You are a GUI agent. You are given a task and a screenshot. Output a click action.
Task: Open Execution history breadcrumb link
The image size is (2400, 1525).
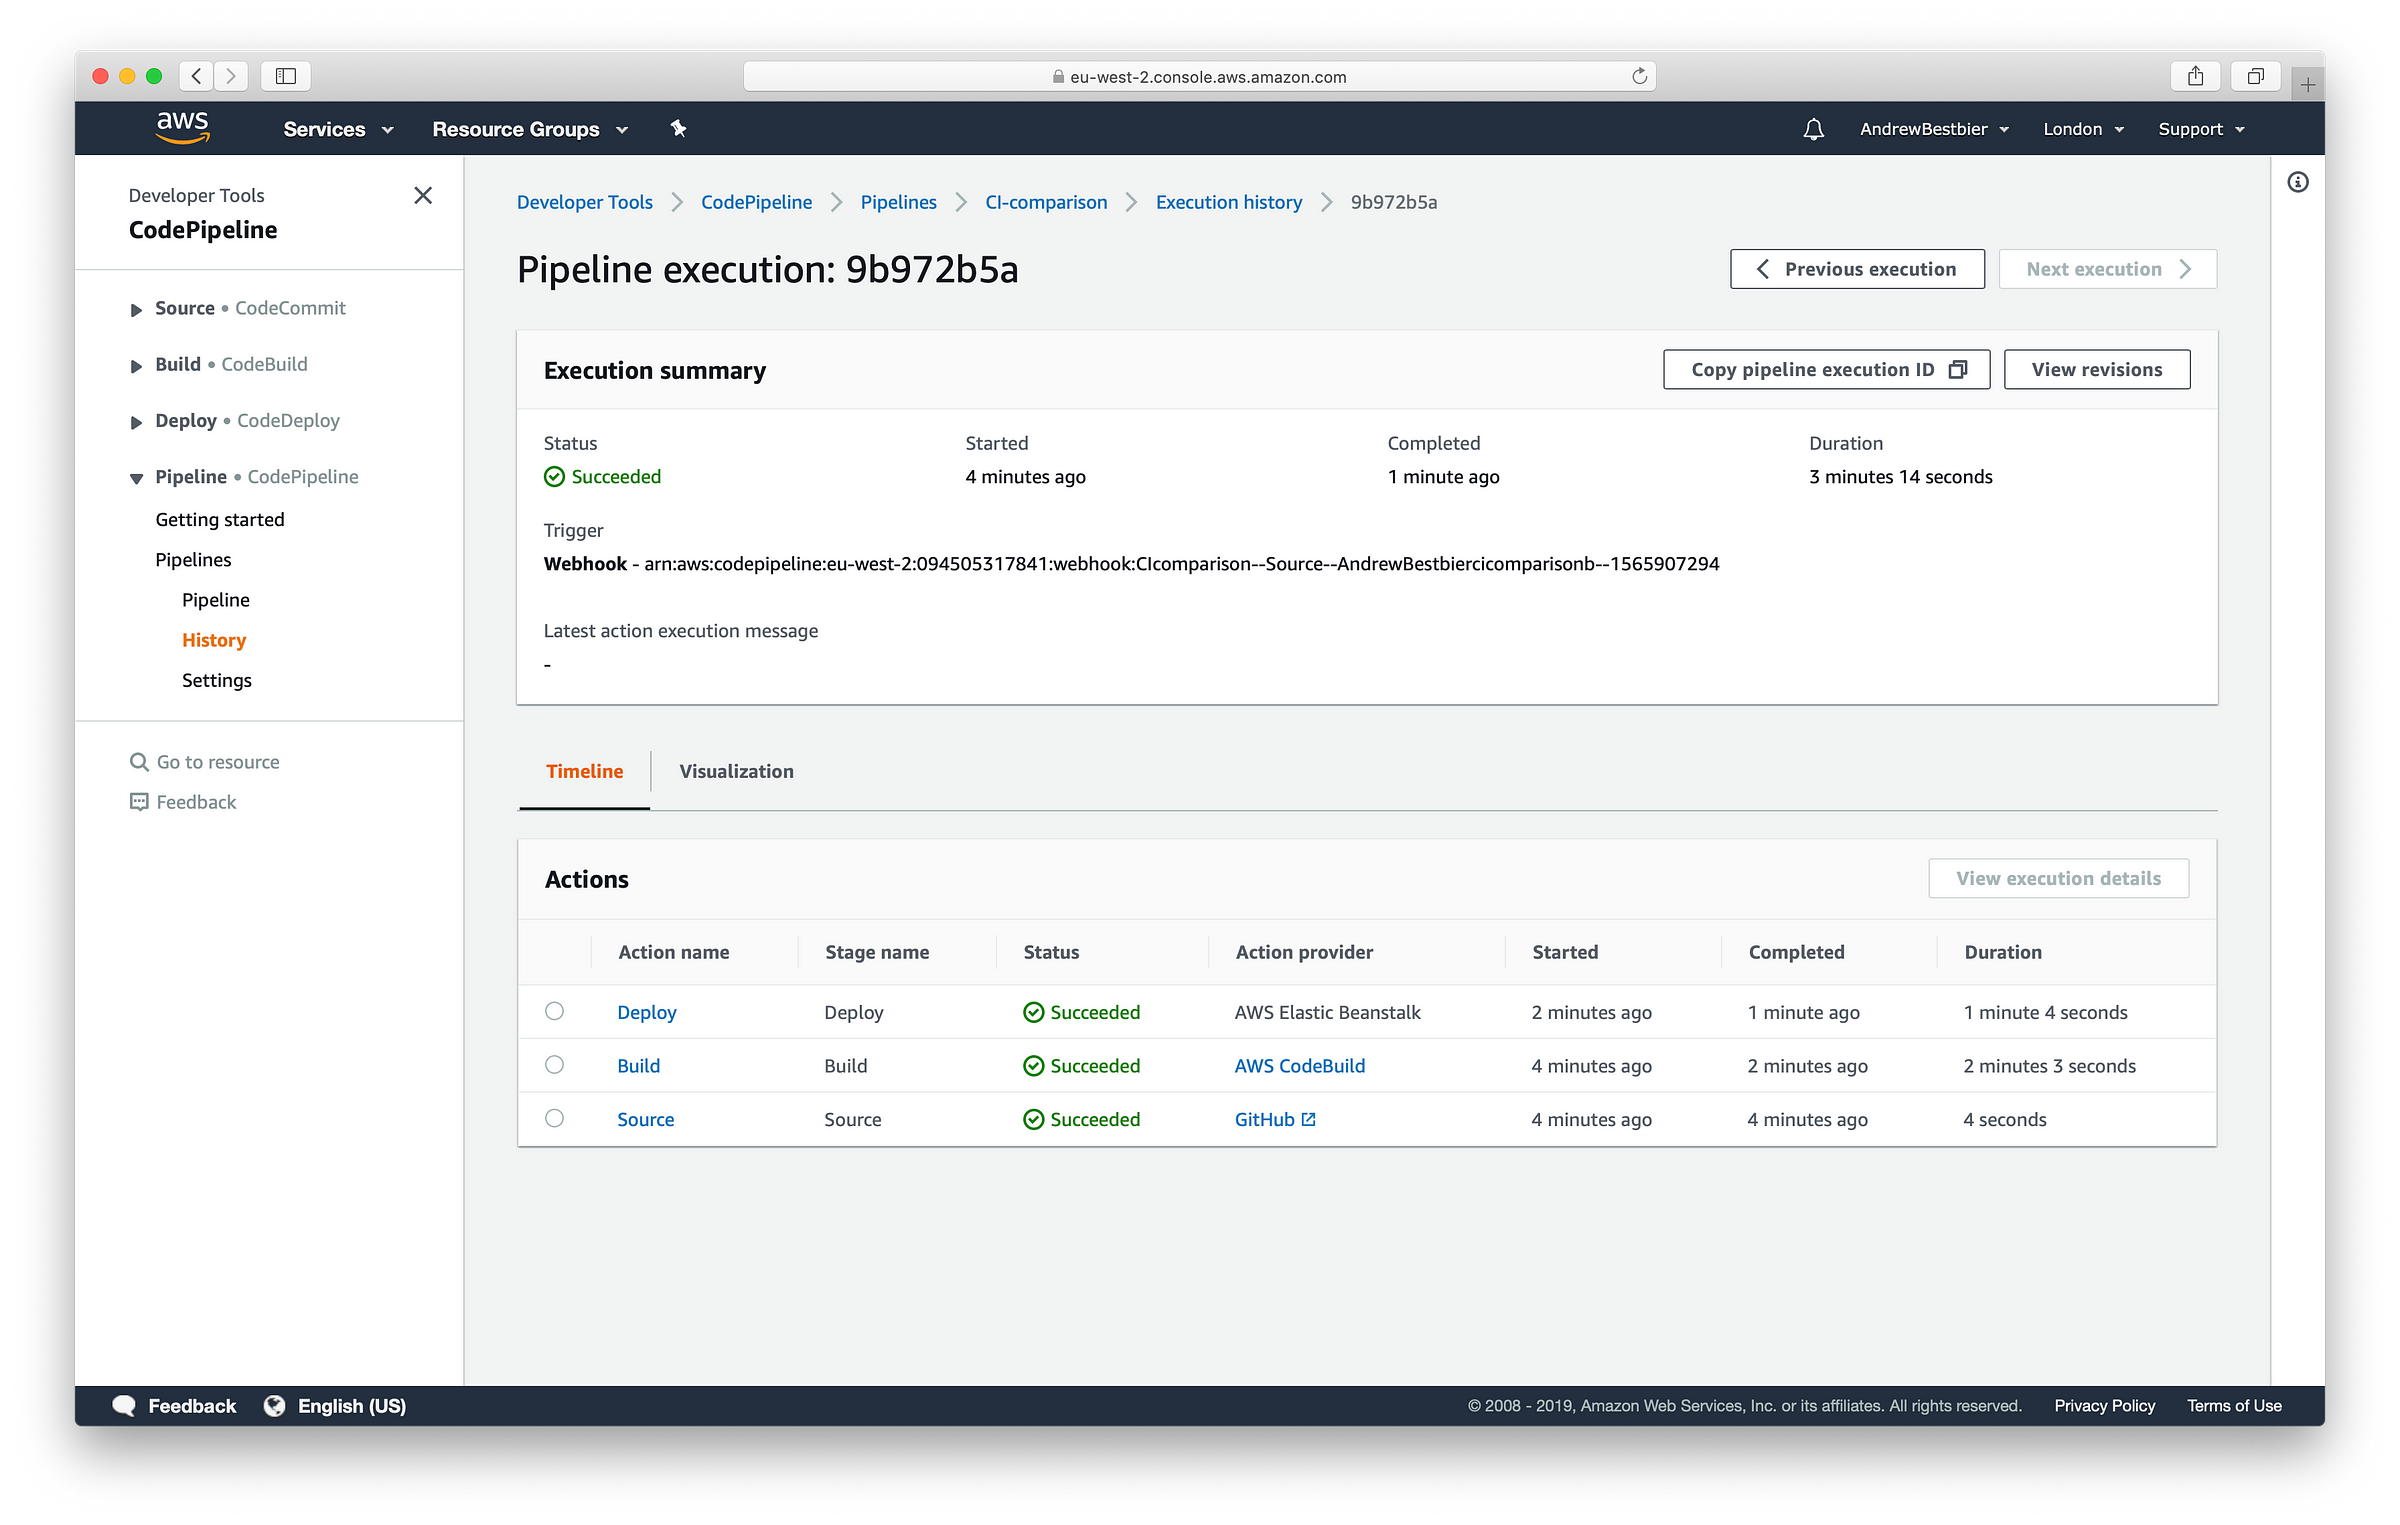1229,202
